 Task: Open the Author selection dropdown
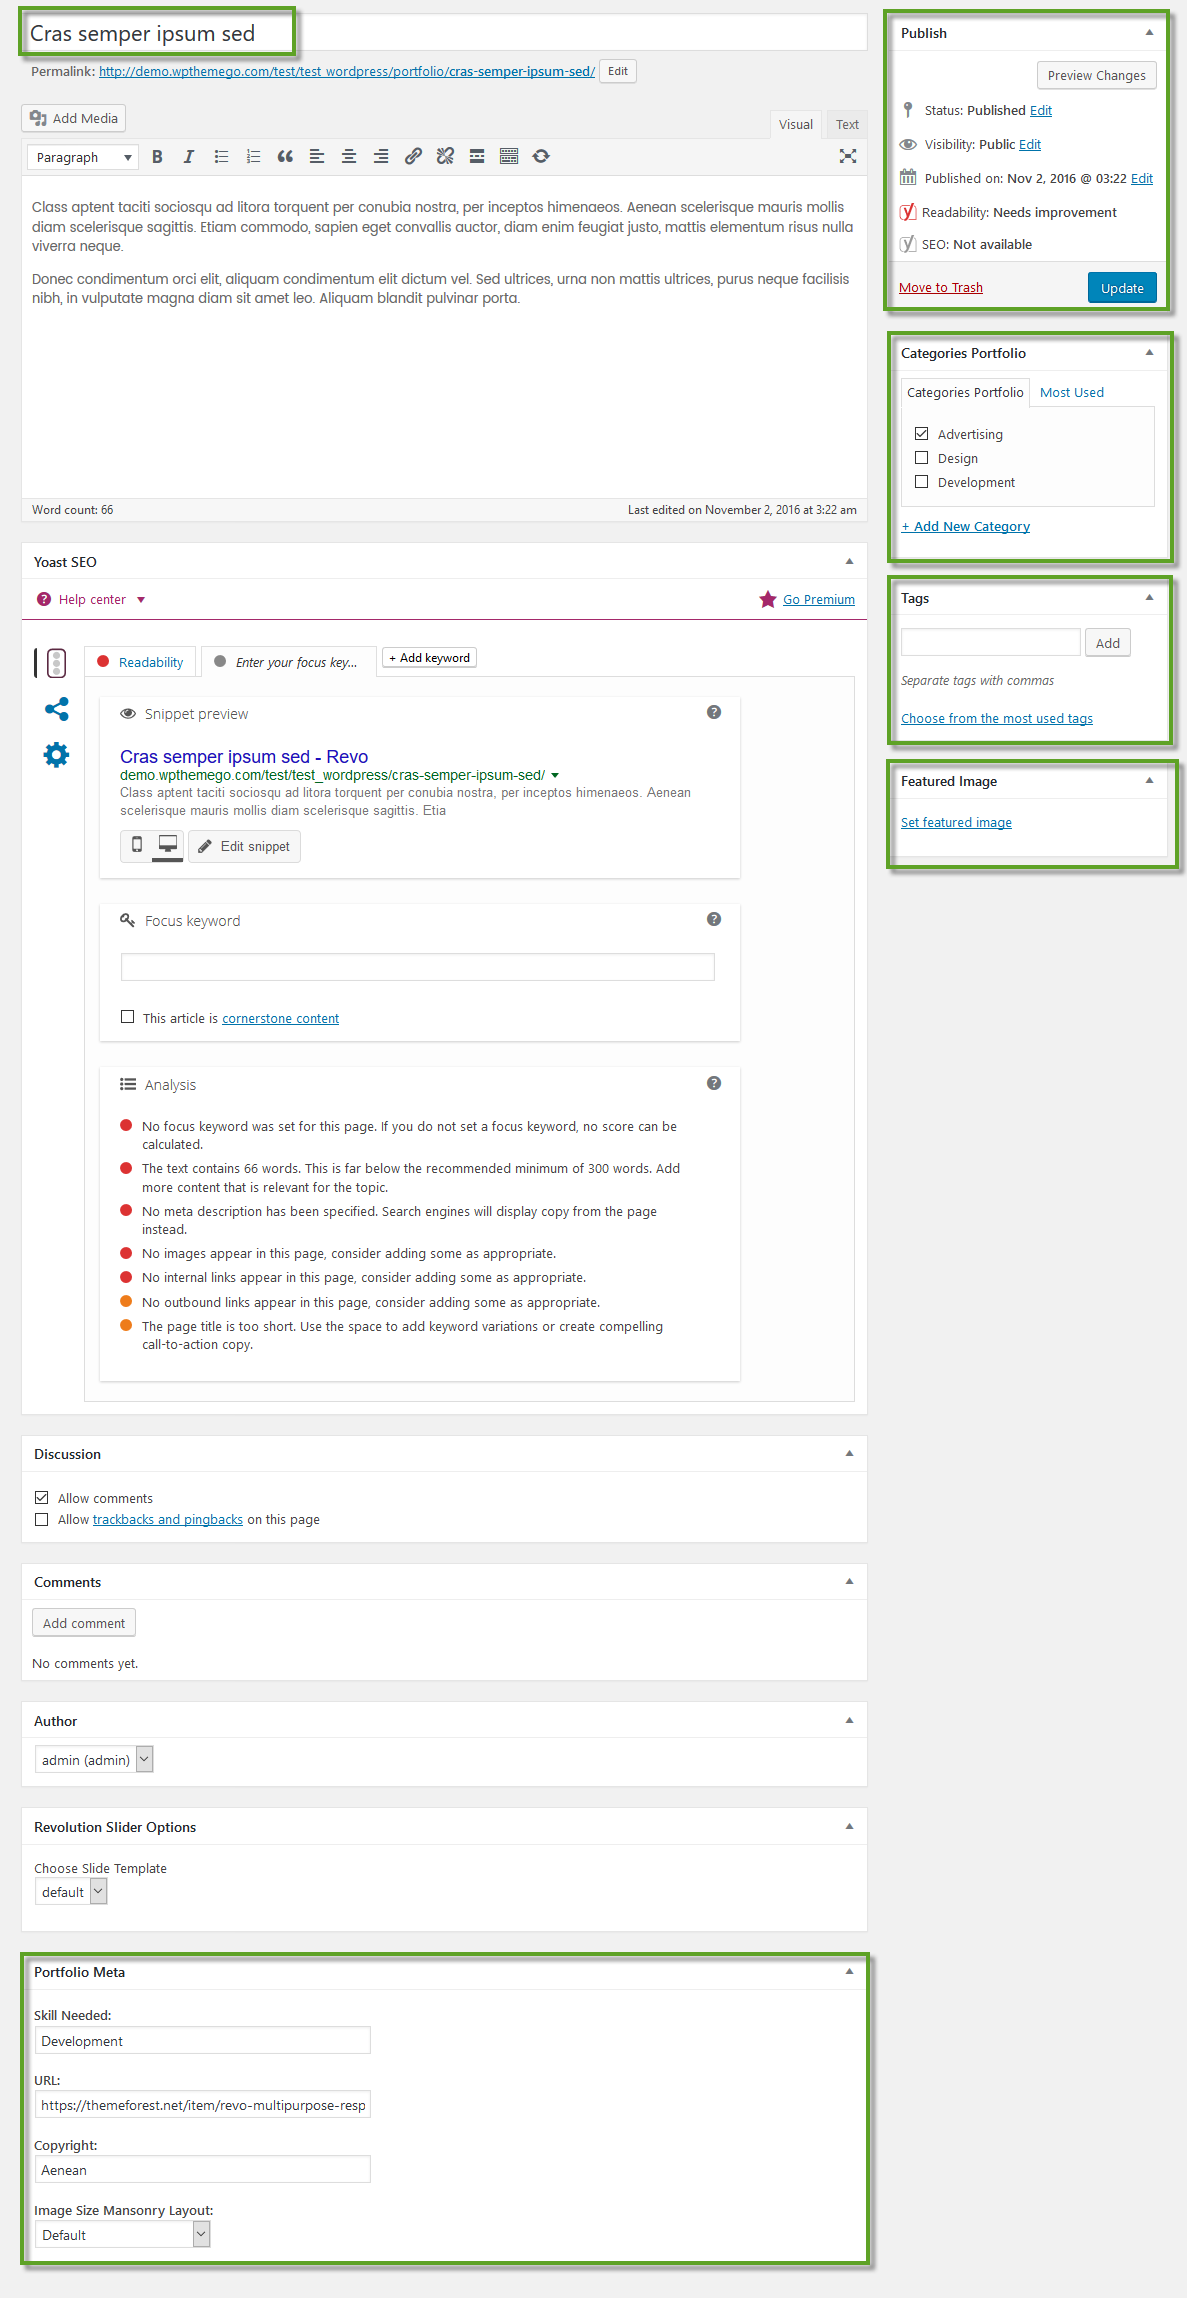94,1759
